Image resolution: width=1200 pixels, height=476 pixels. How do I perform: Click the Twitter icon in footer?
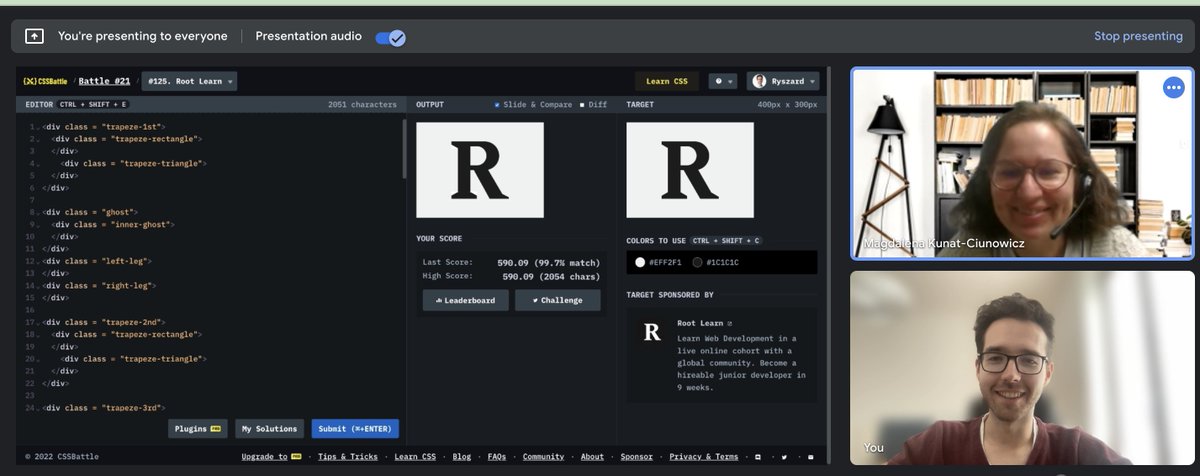tap(784, 457)
